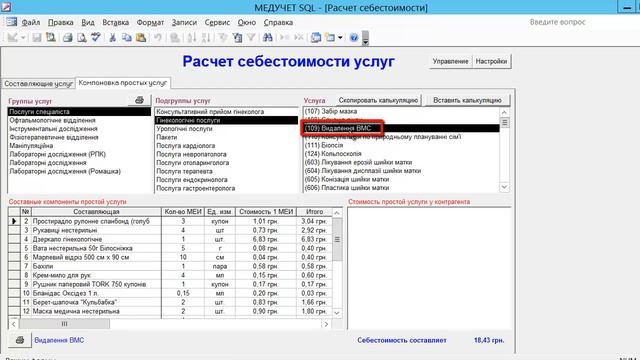Click the Undo toolbar icon

point(158,38)
